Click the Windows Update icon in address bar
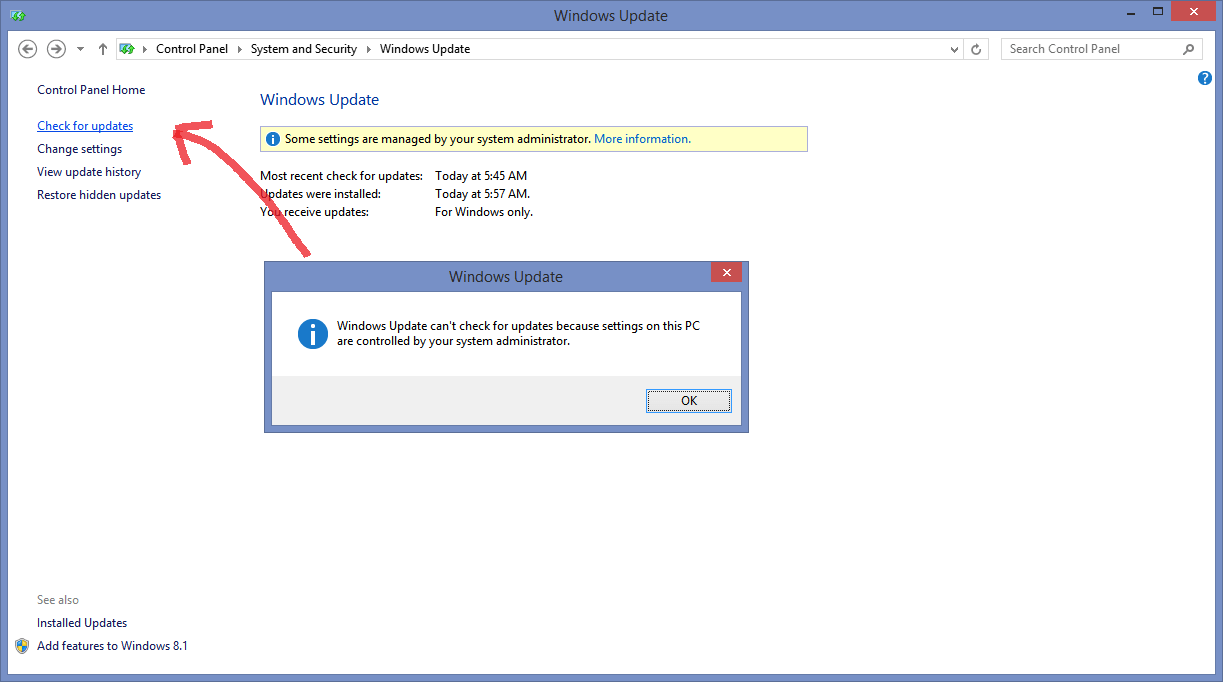 [x=127, y=49]
